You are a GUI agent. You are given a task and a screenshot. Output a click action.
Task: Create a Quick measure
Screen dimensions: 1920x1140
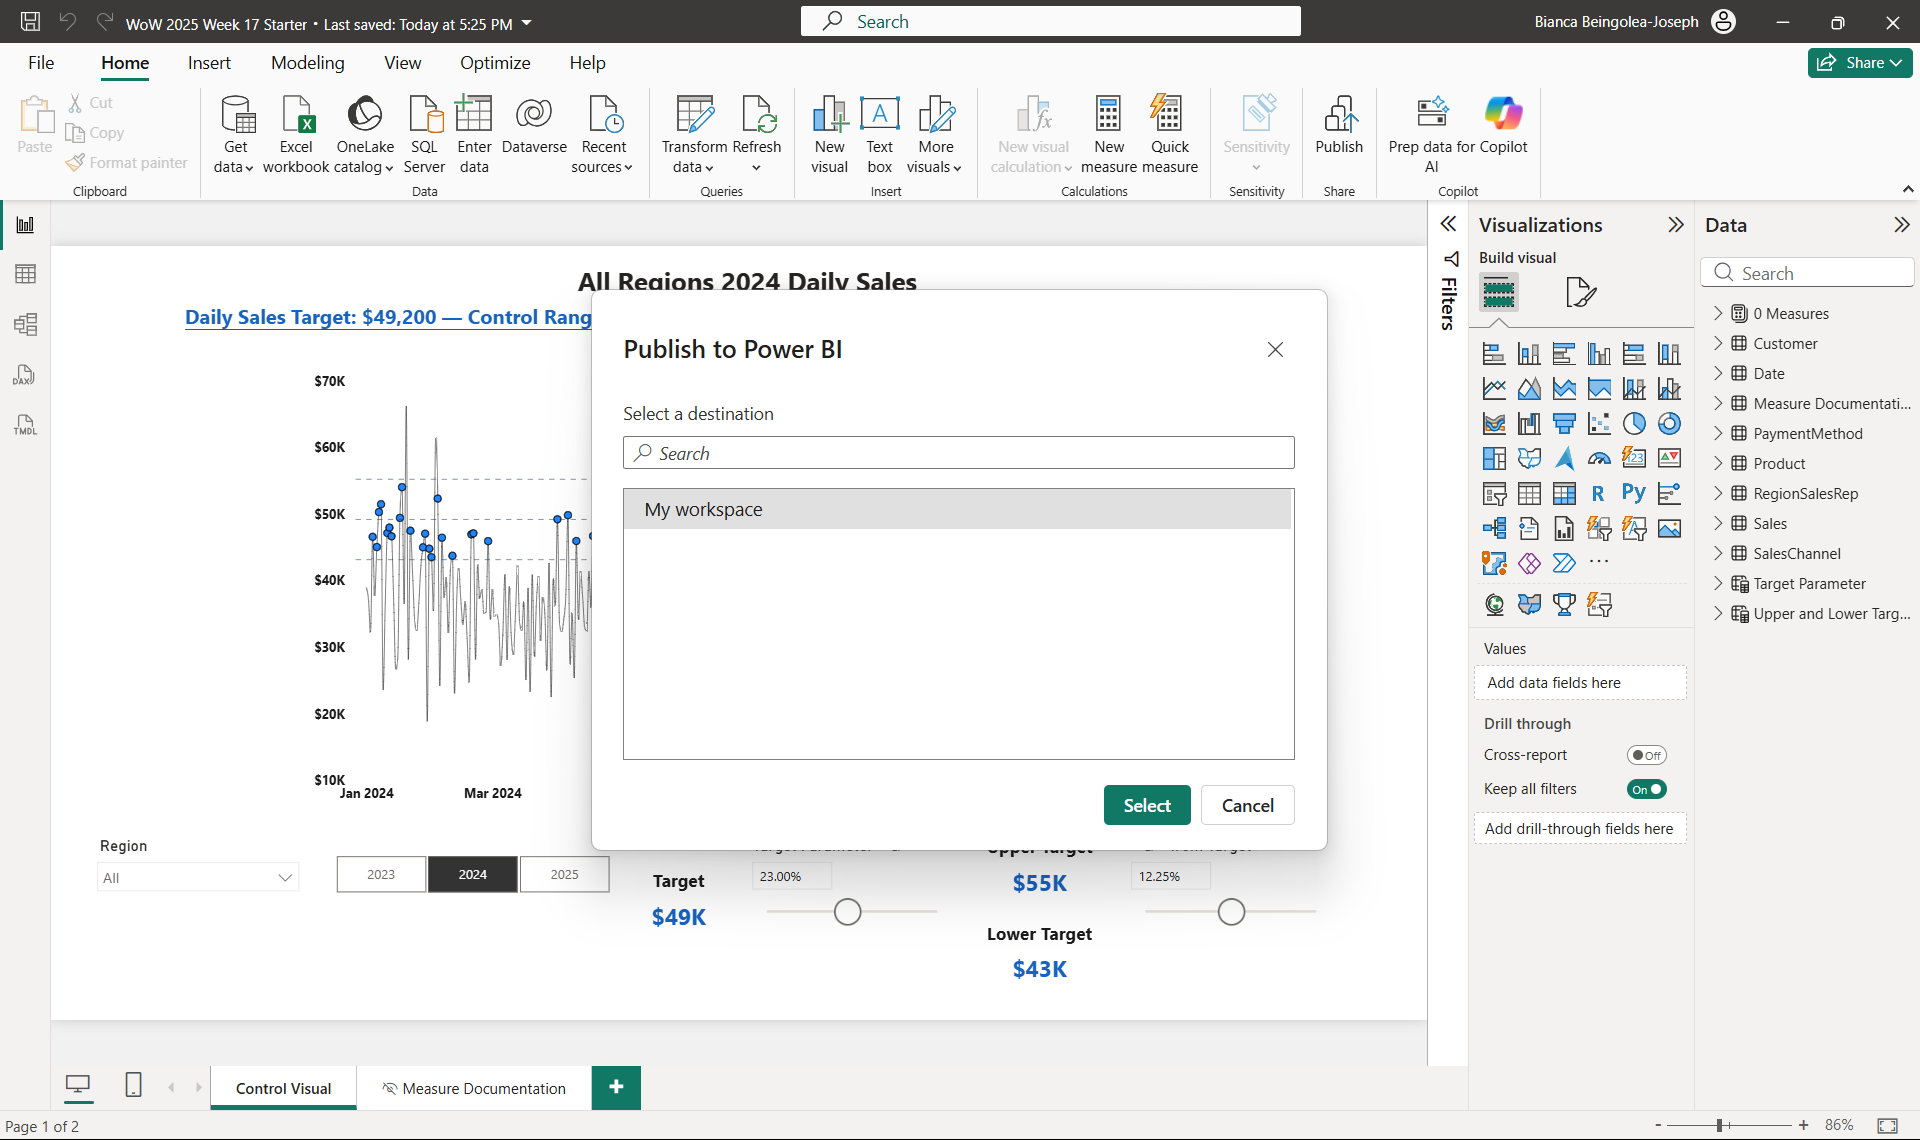(1169, 135)
